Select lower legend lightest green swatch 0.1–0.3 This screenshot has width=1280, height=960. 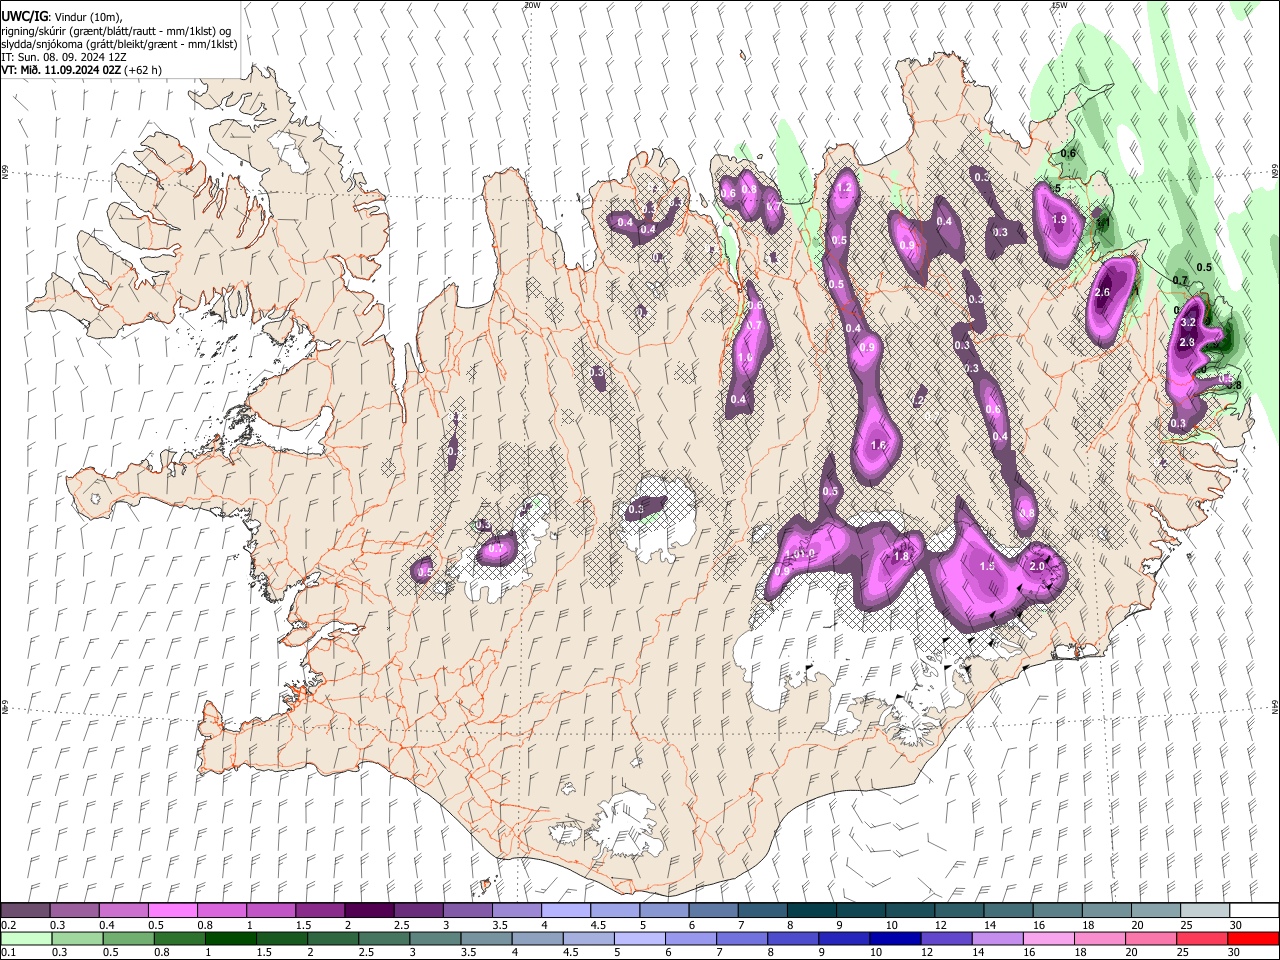pyautogui.click(x=25, y=939)
